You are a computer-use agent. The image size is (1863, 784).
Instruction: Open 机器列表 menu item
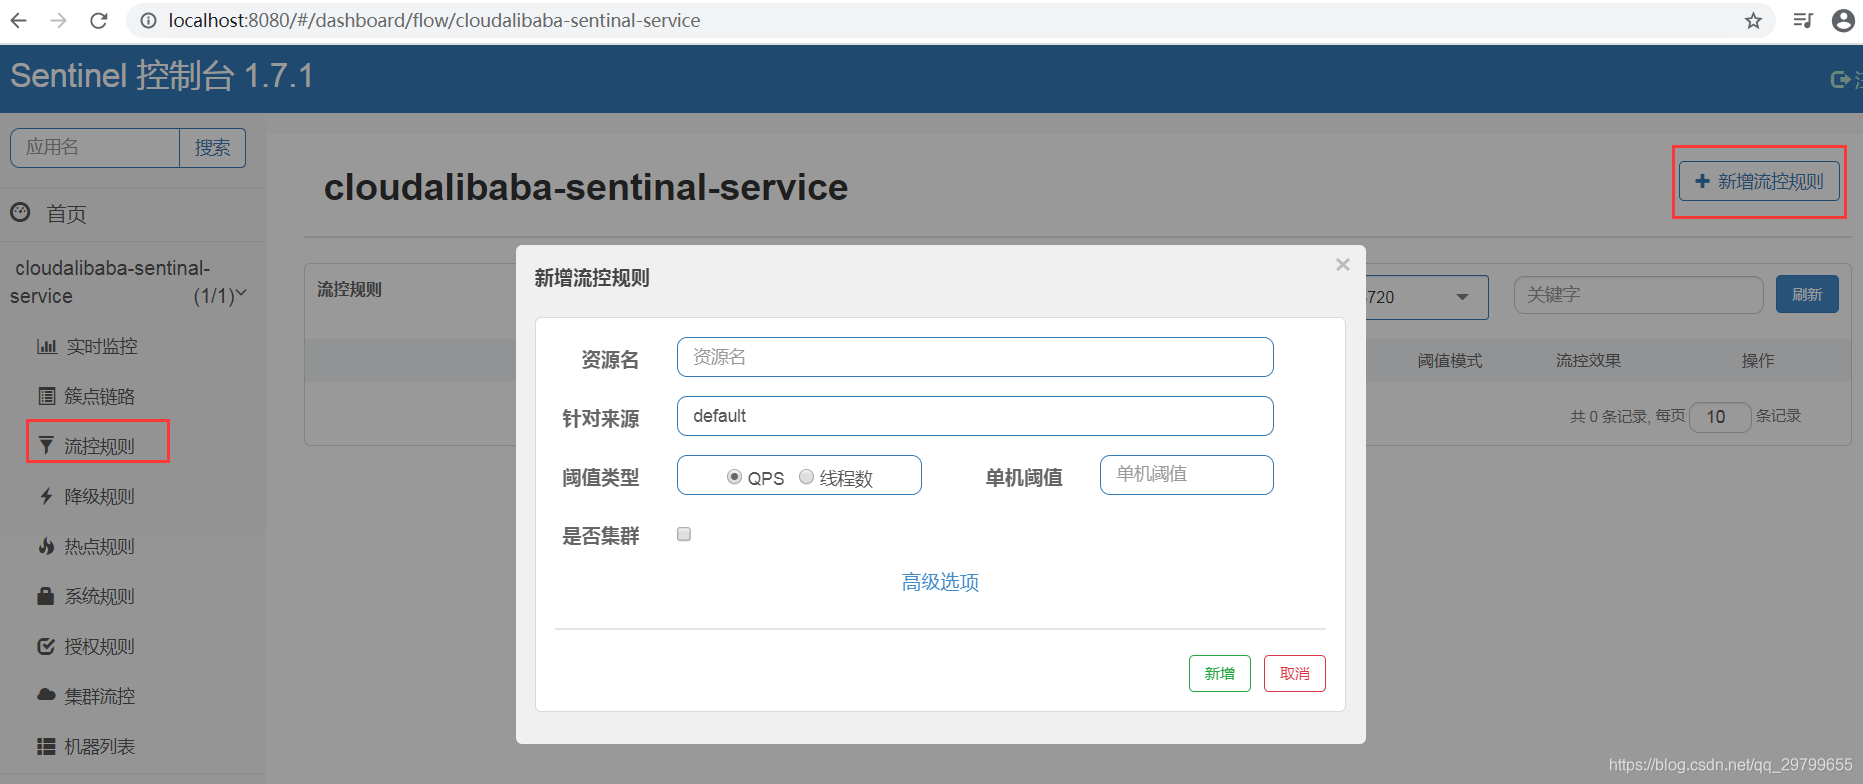99,746
